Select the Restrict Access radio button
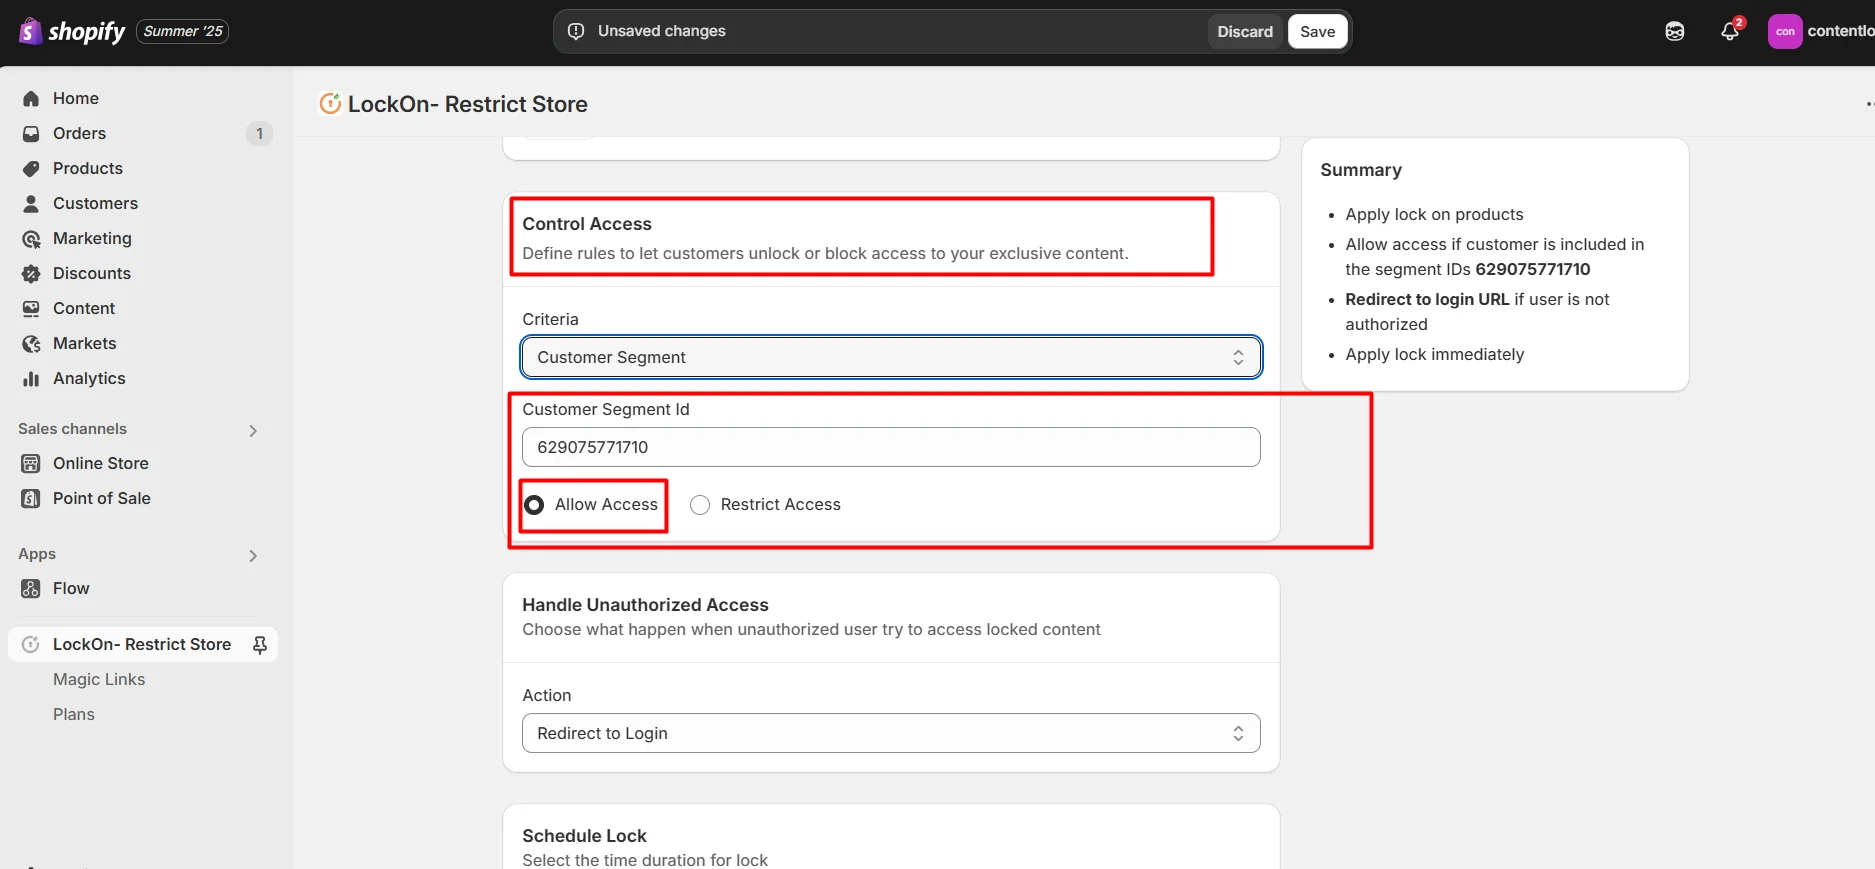Image resolution: width=1875 pixels, height=869 pixels. (x=700, y=505)
